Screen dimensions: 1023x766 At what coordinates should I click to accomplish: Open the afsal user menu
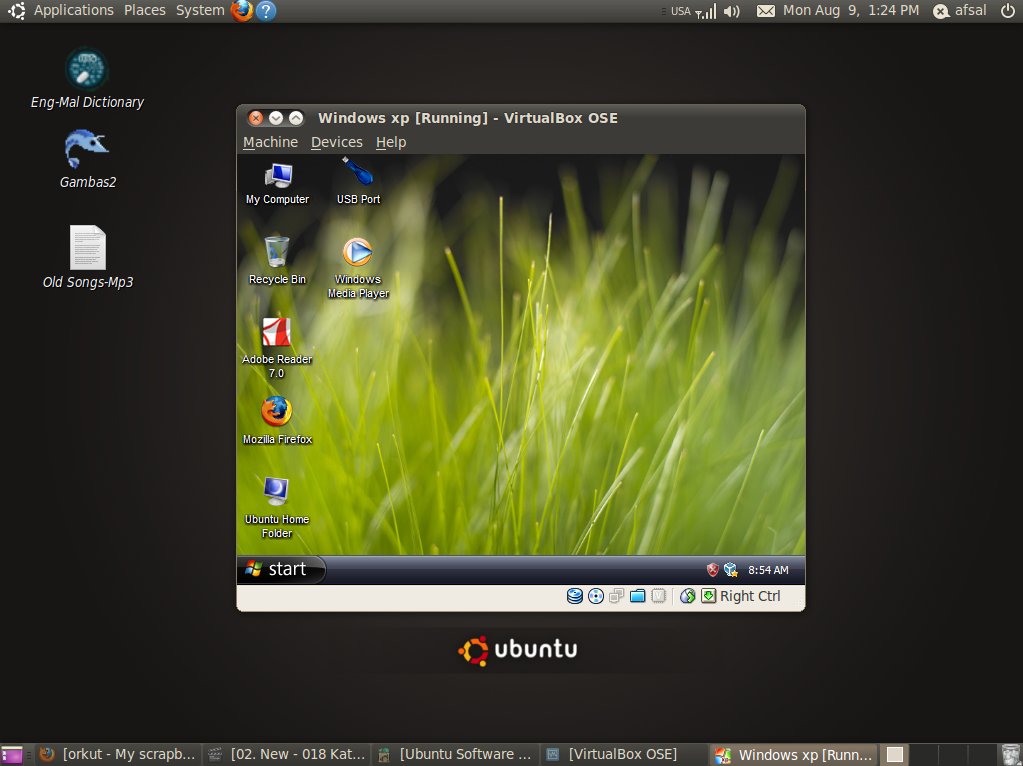pyautogui.click(x=960, y=10)
